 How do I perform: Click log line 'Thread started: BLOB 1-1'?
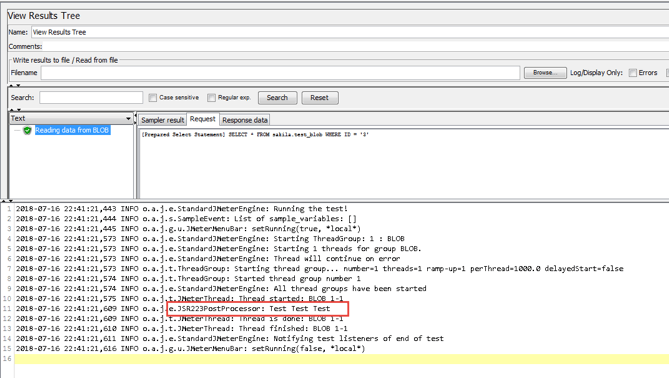(180, 298)
